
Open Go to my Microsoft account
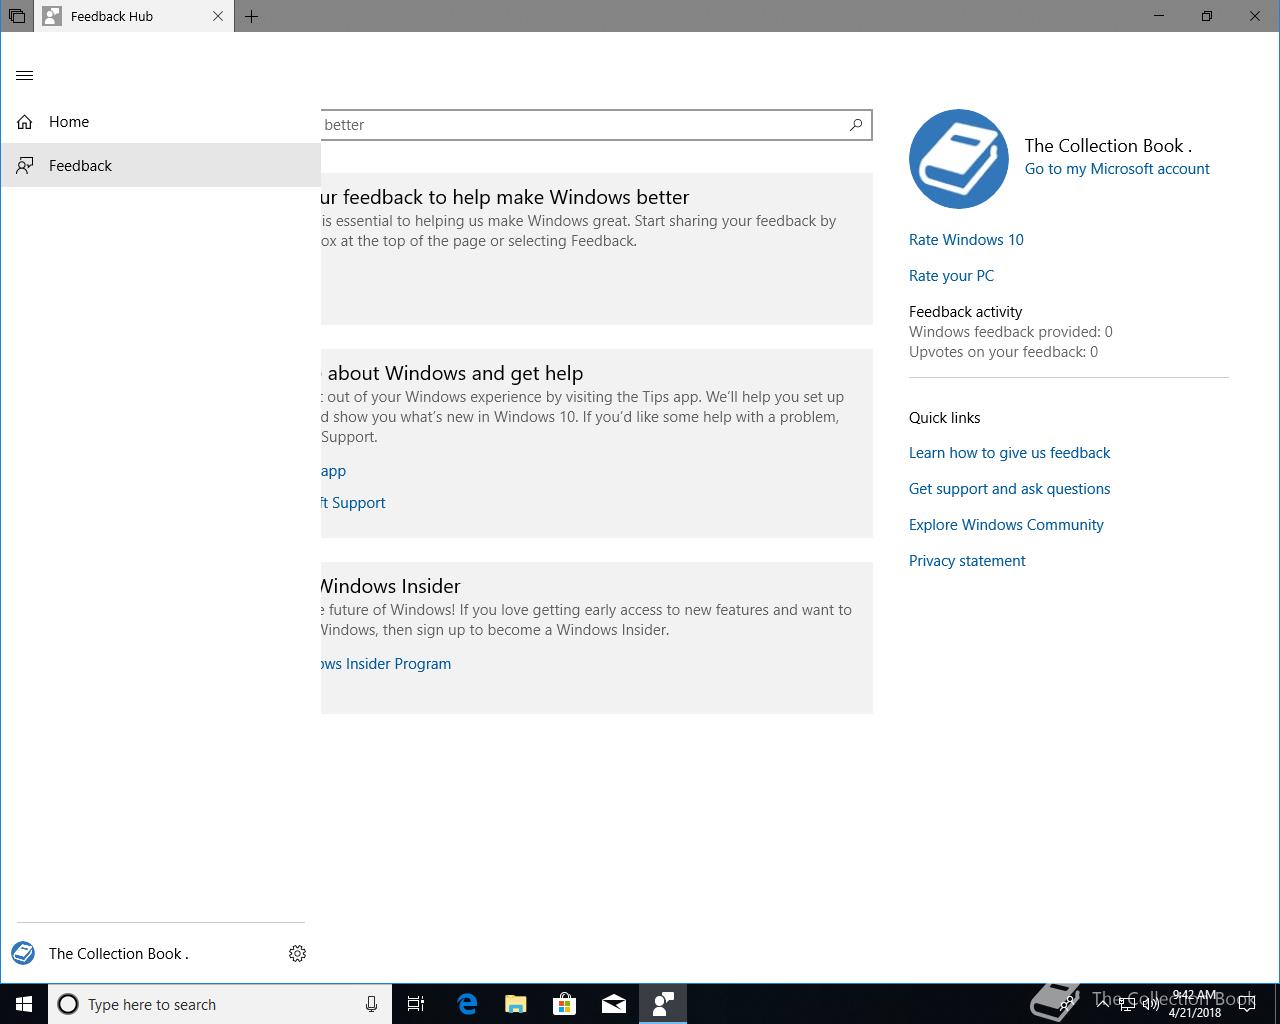[1117, 169]
